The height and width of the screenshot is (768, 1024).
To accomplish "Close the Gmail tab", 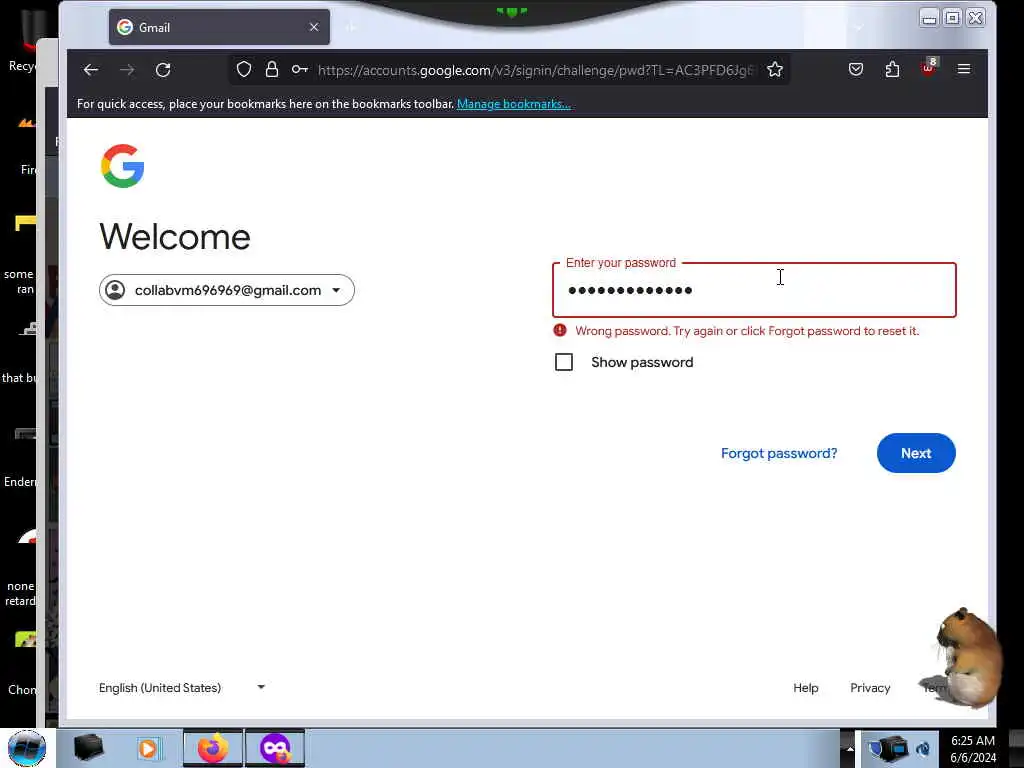I will click(x=314, y=27).
